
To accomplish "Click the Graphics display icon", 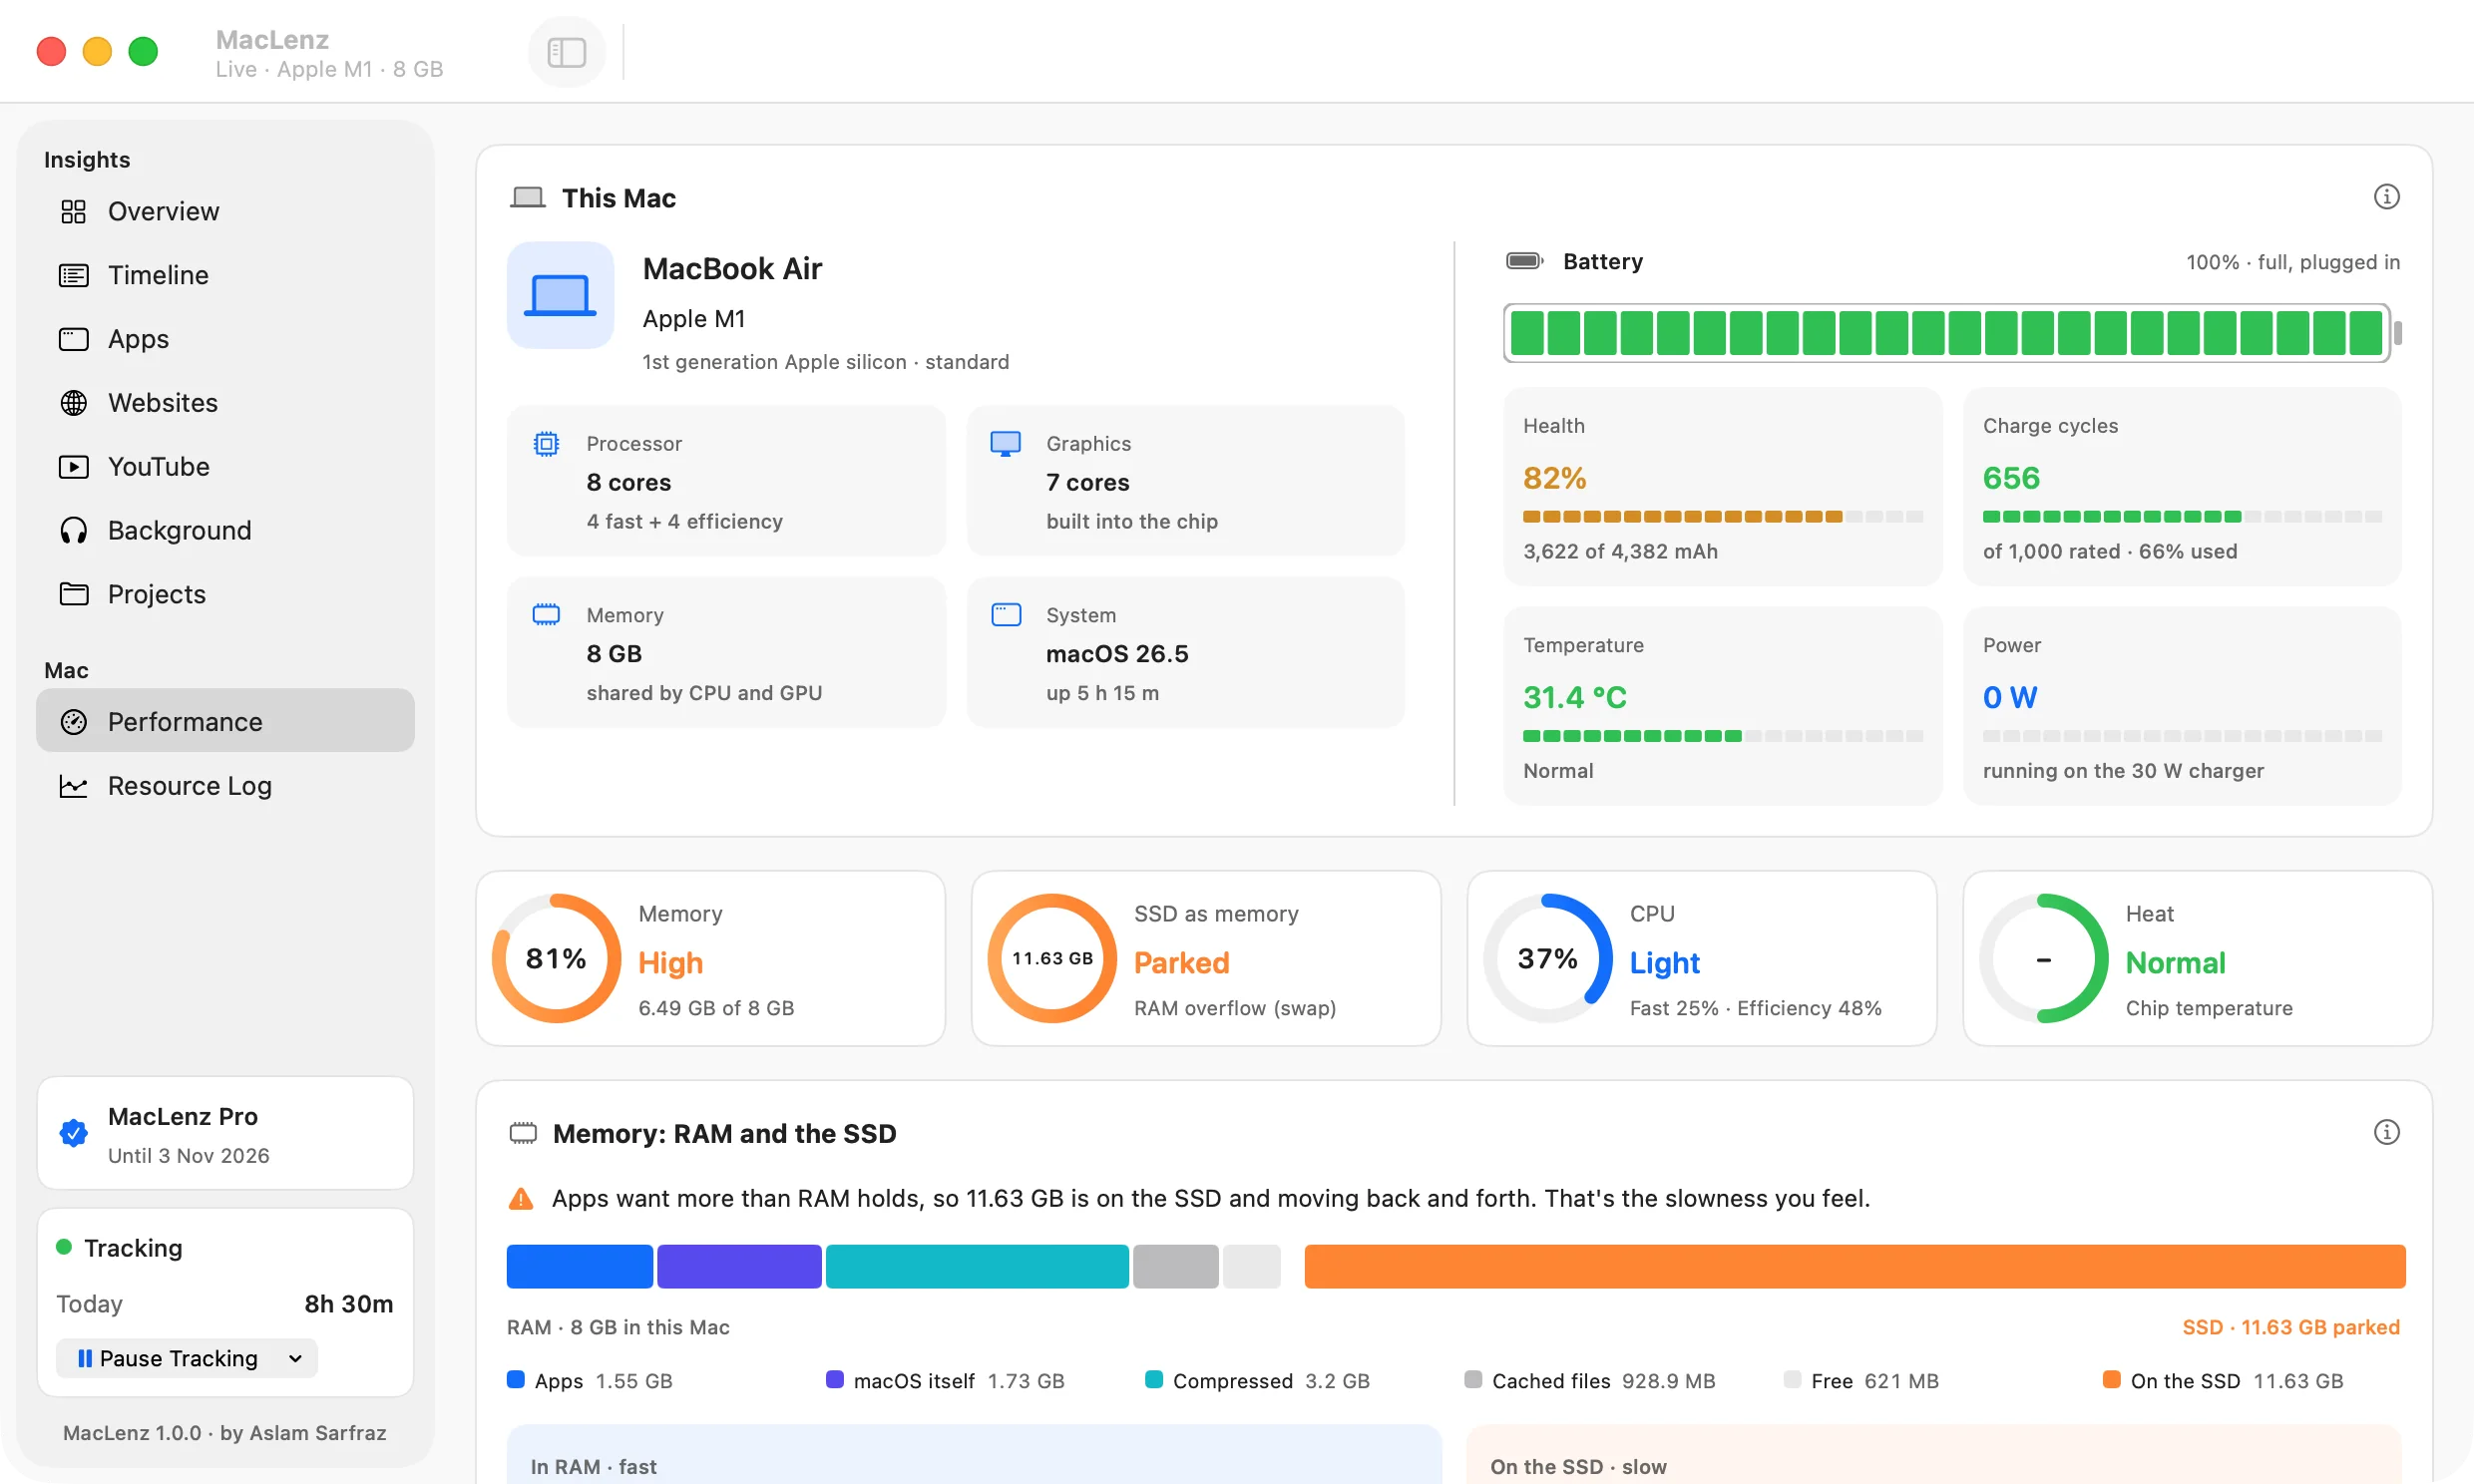I will pos(1005,444).
